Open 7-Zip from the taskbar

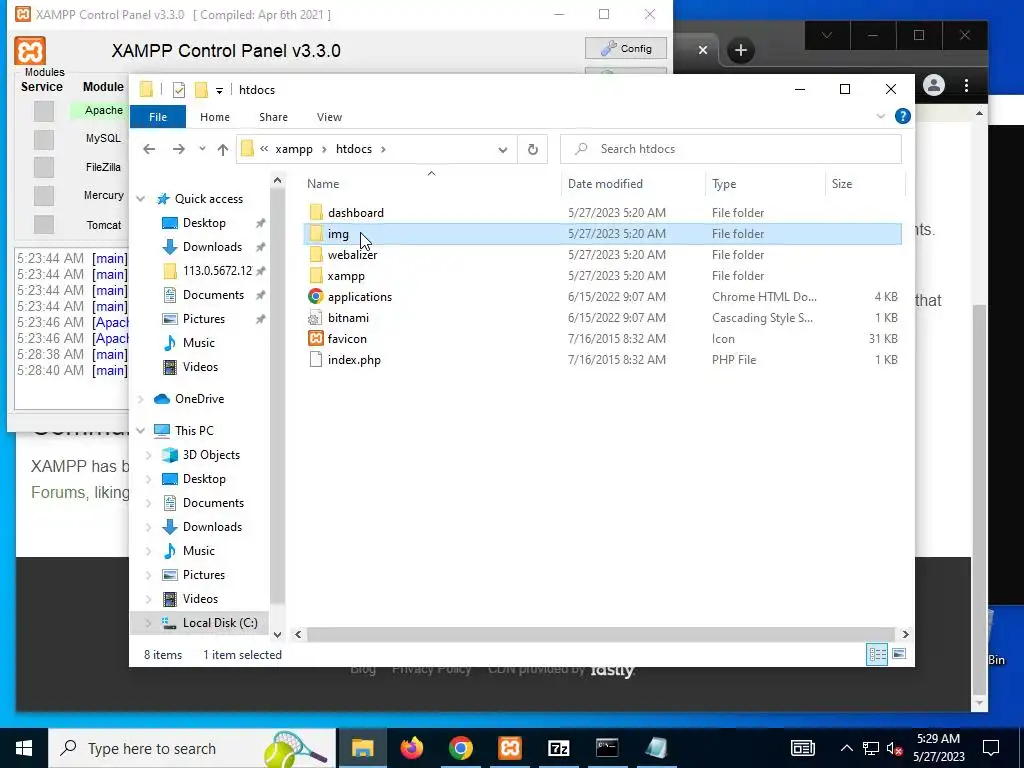(x=558, y=748)
